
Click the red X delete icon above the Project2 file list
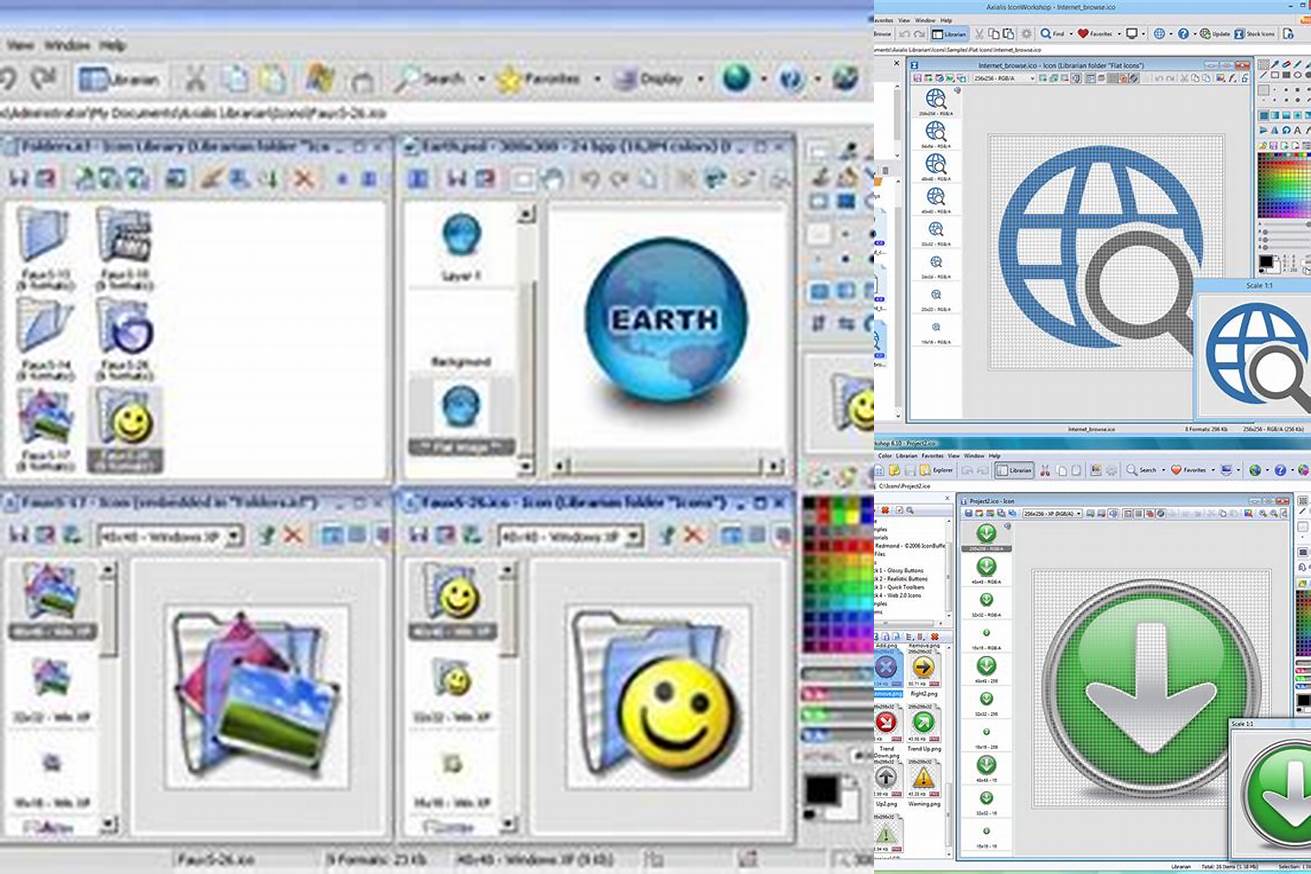pos(935,636)
